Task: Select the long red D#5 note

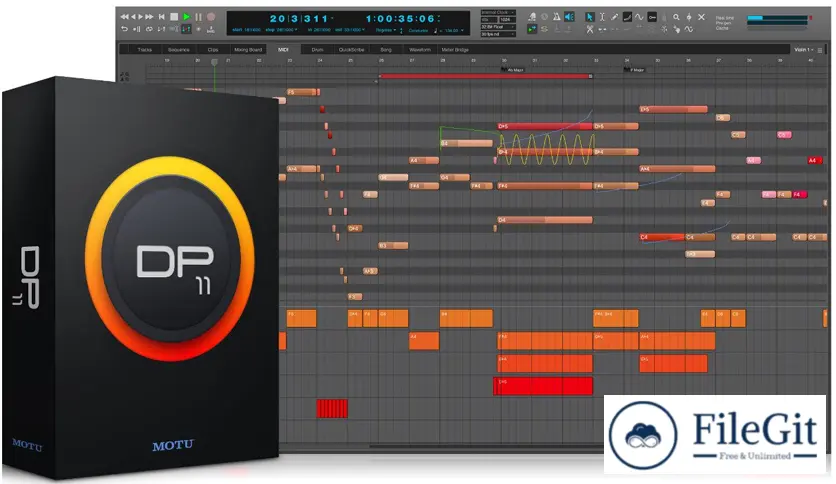Action: pyautogui.click(x=544, y=126)
